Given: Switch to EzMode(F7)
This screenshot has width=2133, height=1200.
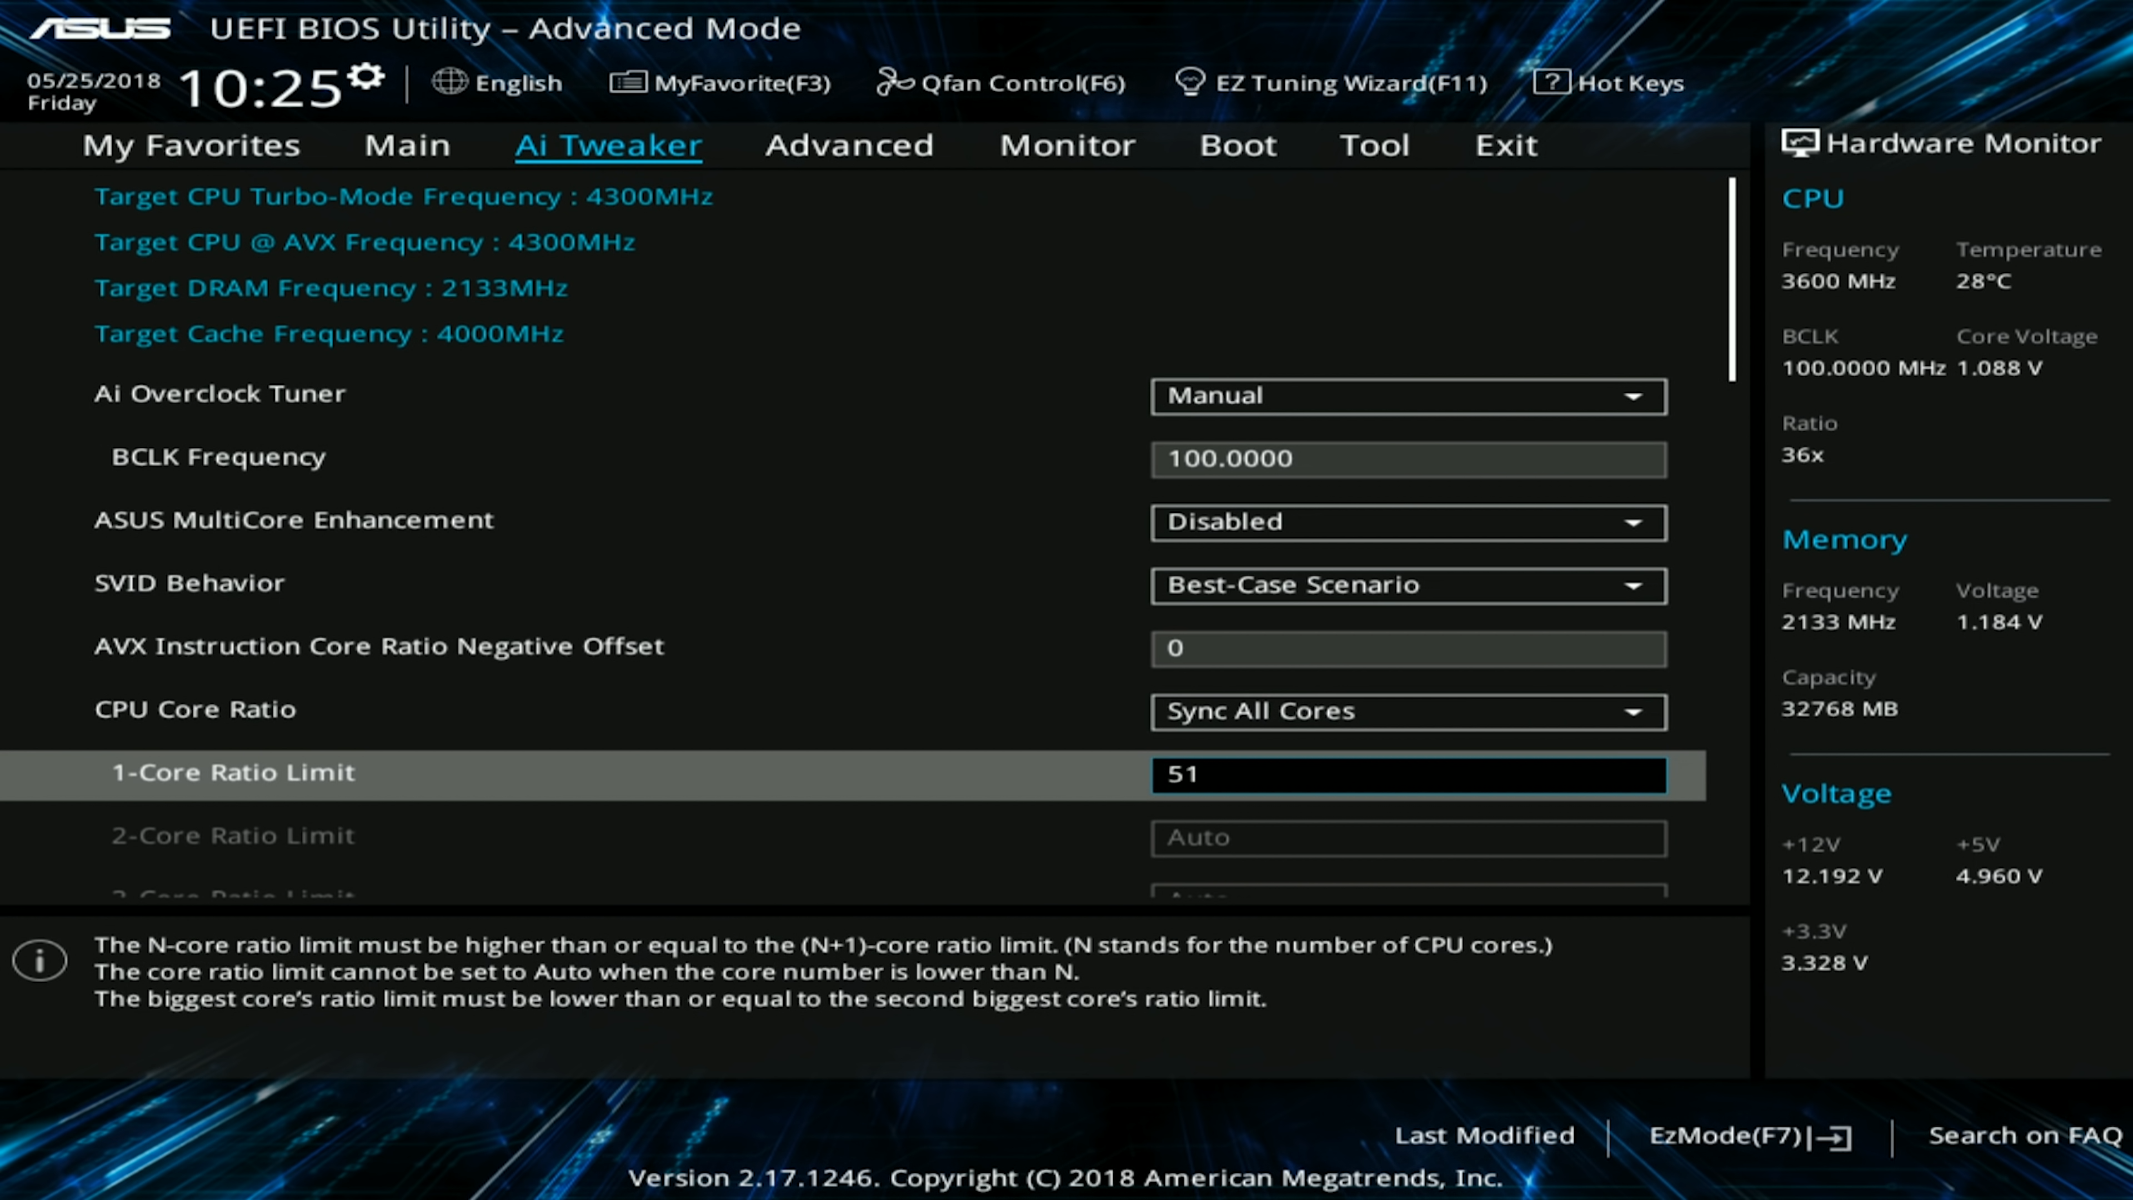Looking at the screenshot, I should pyautogui.click(x=1750, y=1136).
